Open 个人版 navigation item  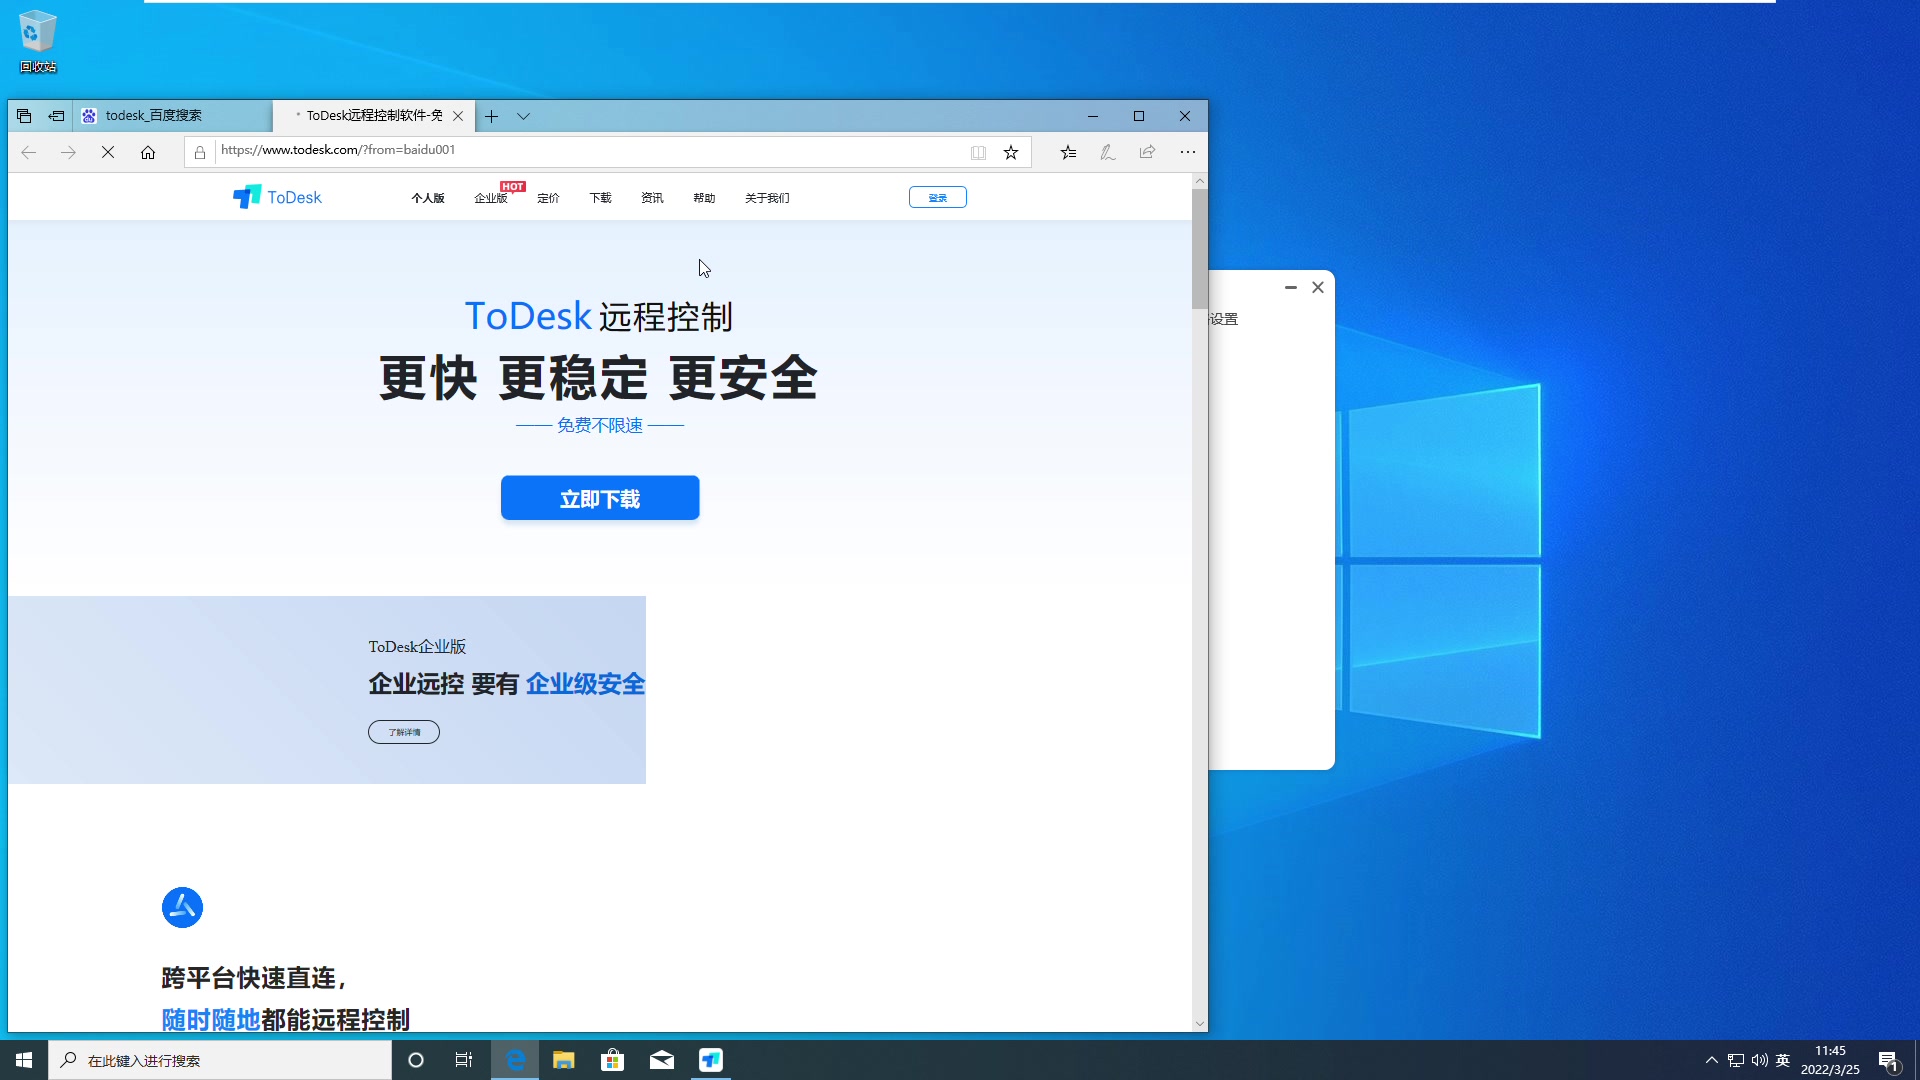(x=428, y=198)
